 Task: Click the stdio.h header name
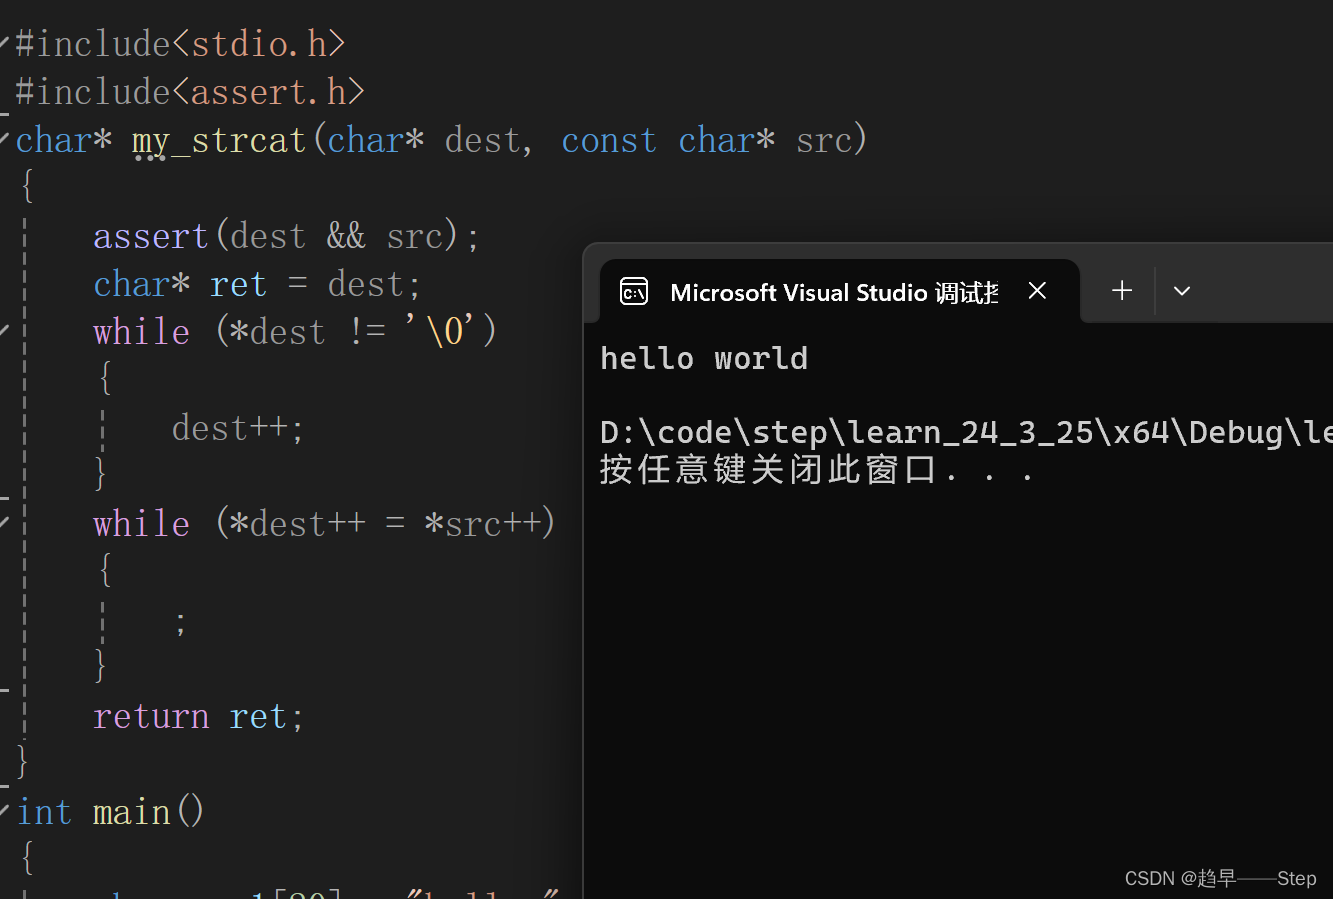click(259, 44)
